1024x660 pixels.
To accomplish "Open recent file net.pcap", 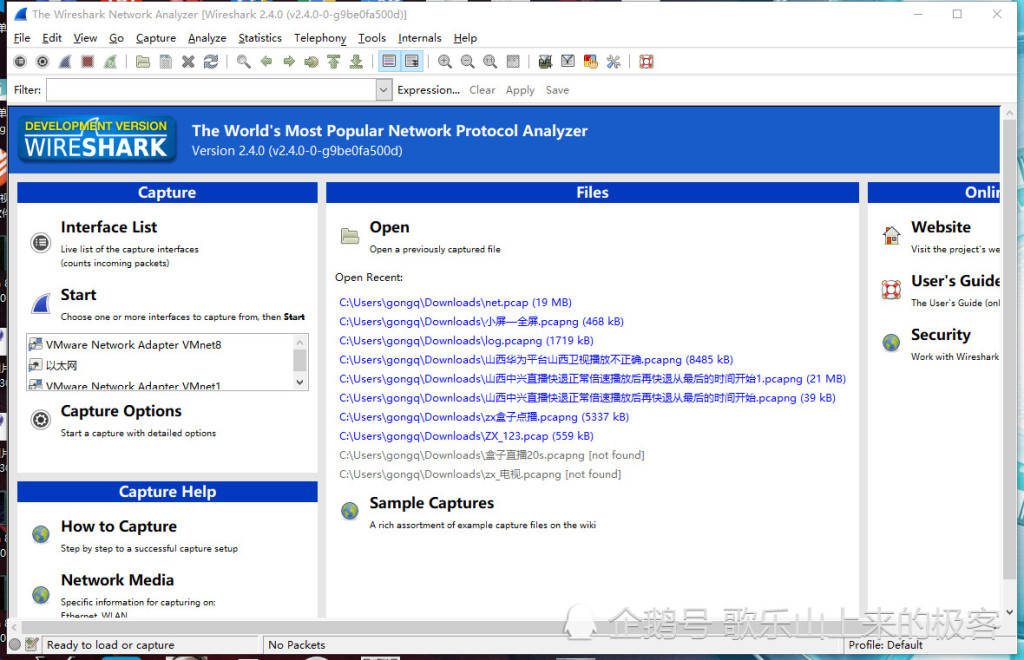I will tap(455, 302).
